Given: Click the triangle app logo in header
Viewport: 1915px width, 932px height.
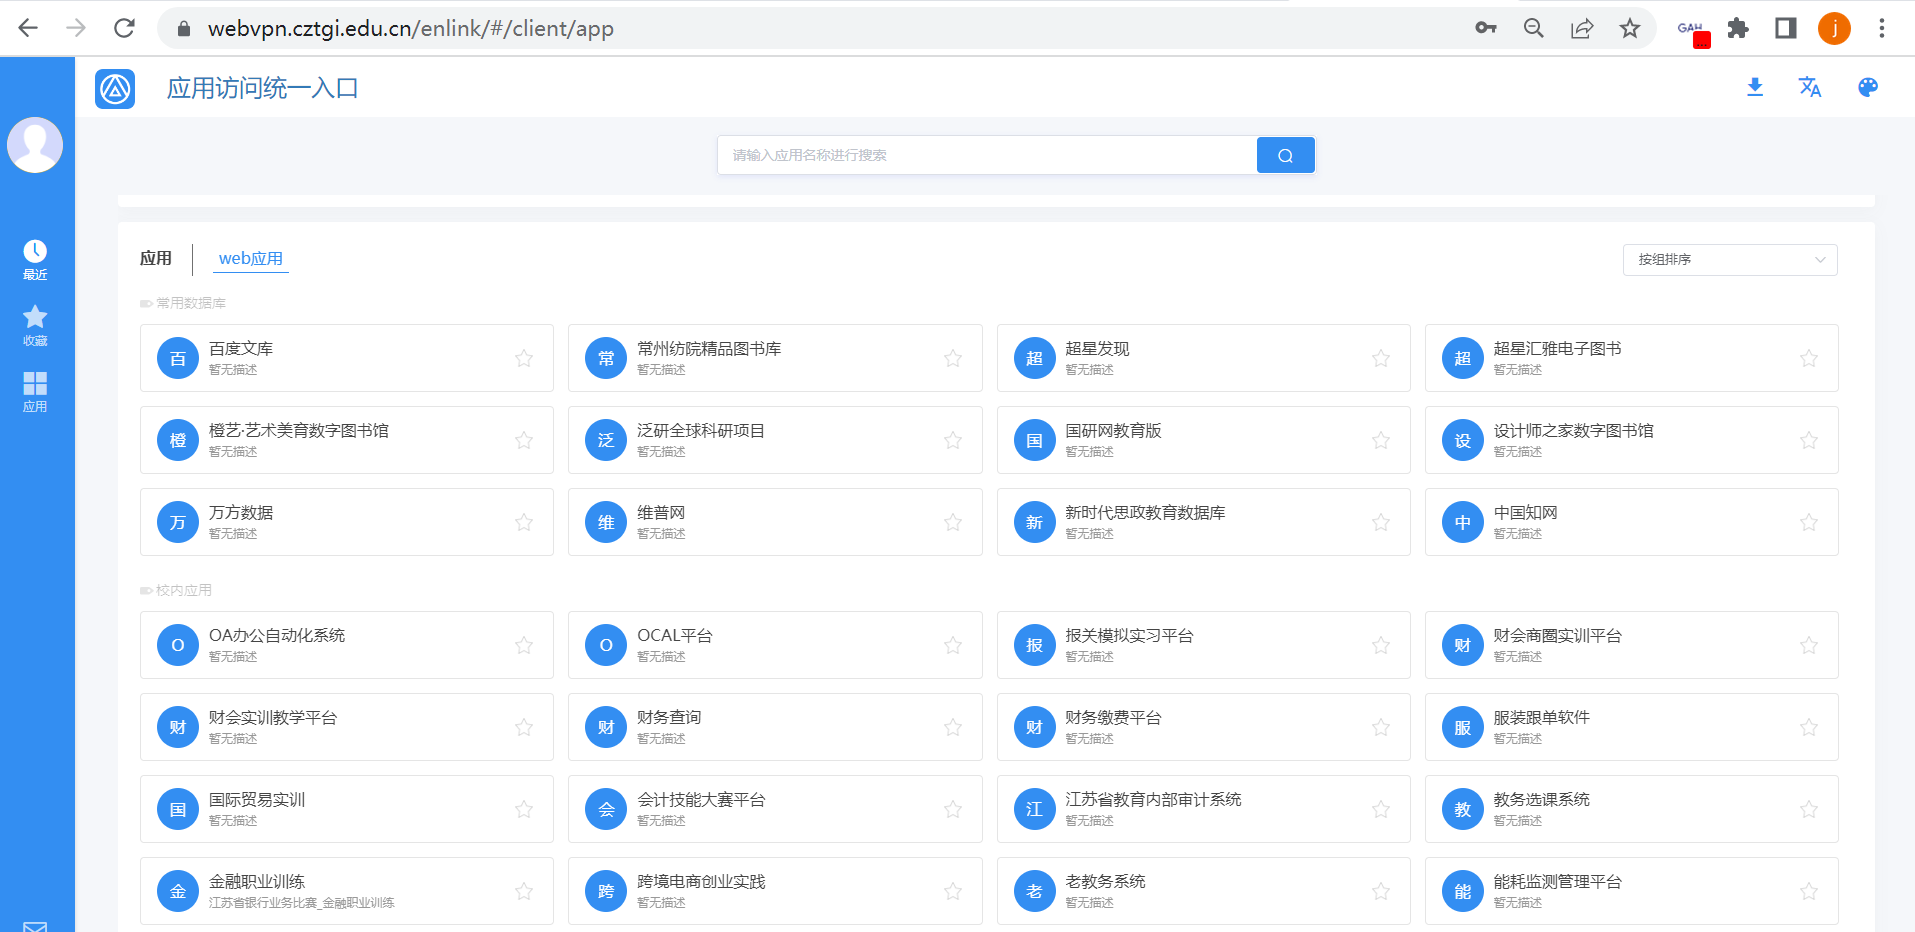Looking at the screenshot, I should (x=115, y=89).
